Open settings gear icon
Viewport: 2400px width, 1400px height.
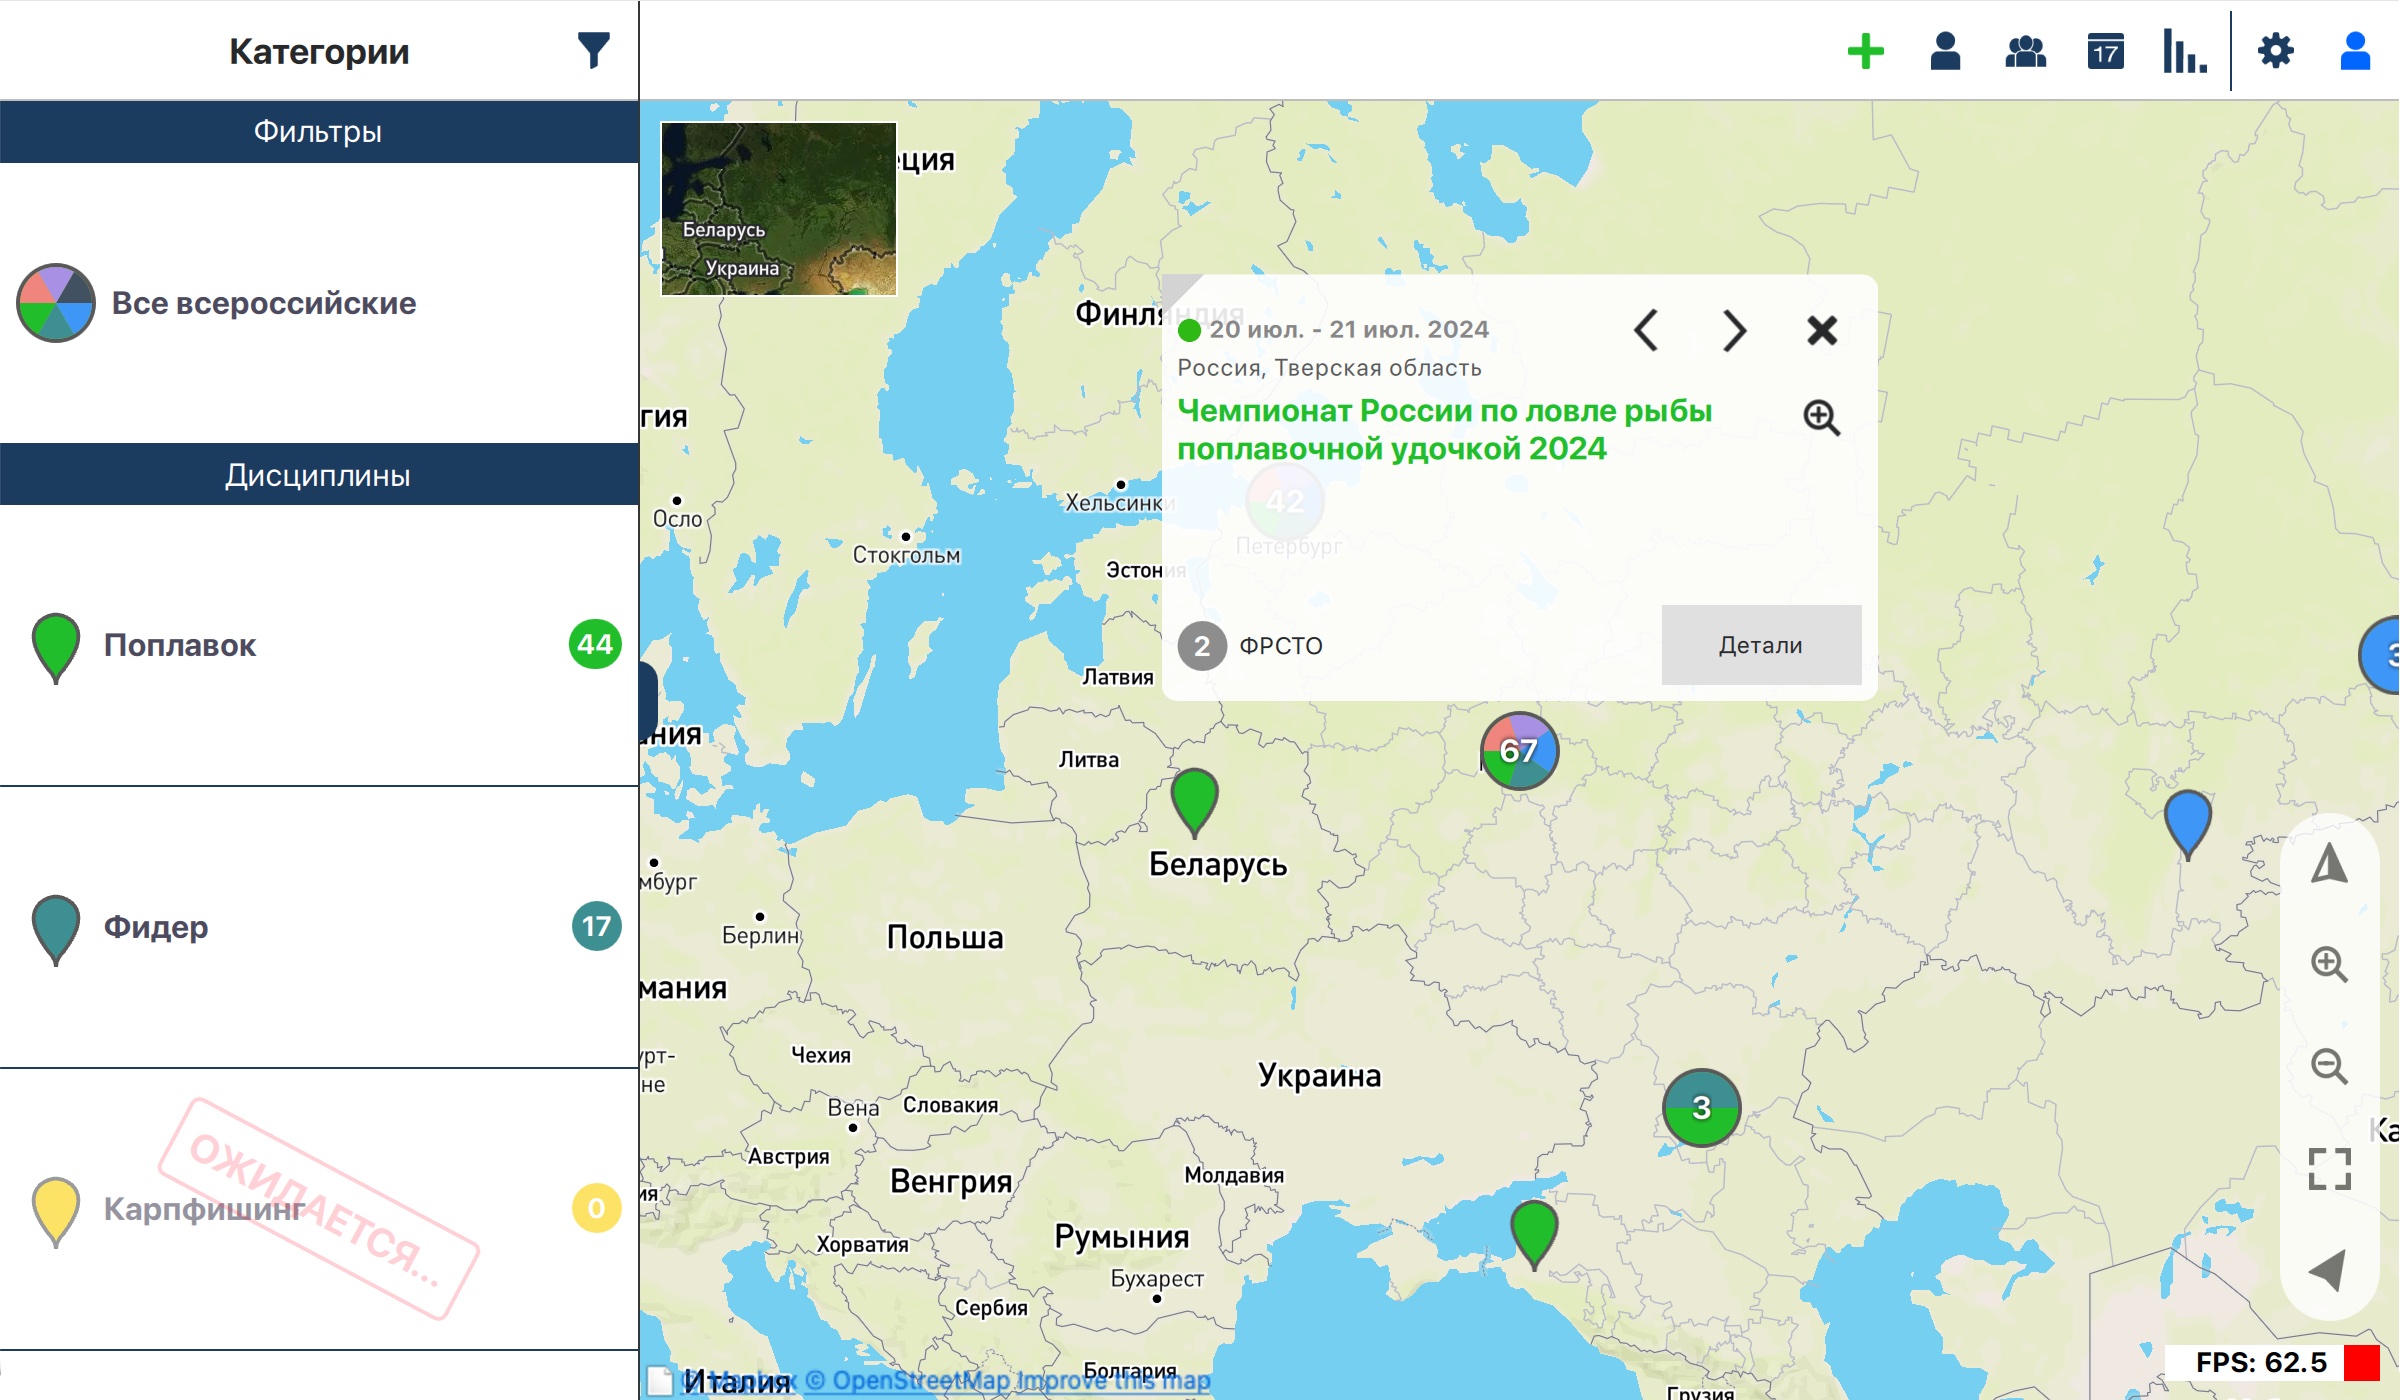click(x=2275, y=51)
